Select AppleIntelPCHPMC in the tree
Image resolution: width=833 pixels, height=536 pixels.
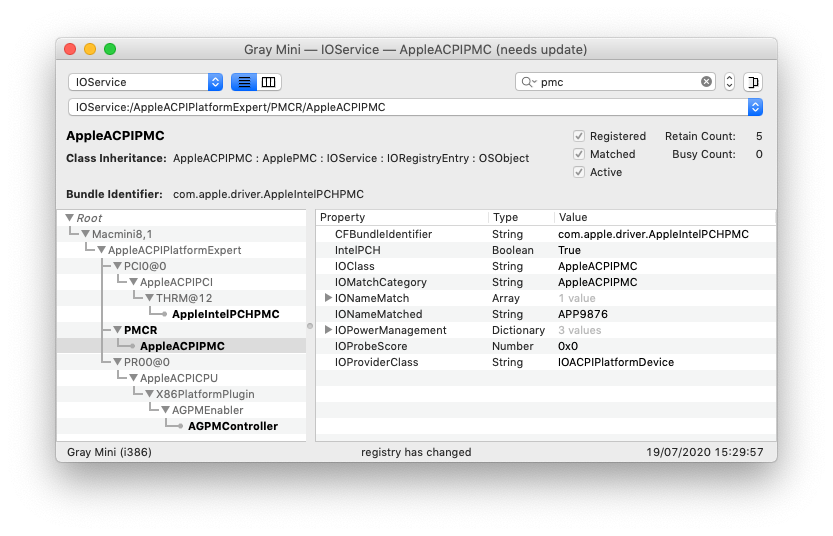pyautogui.click(x=225, y=314)
